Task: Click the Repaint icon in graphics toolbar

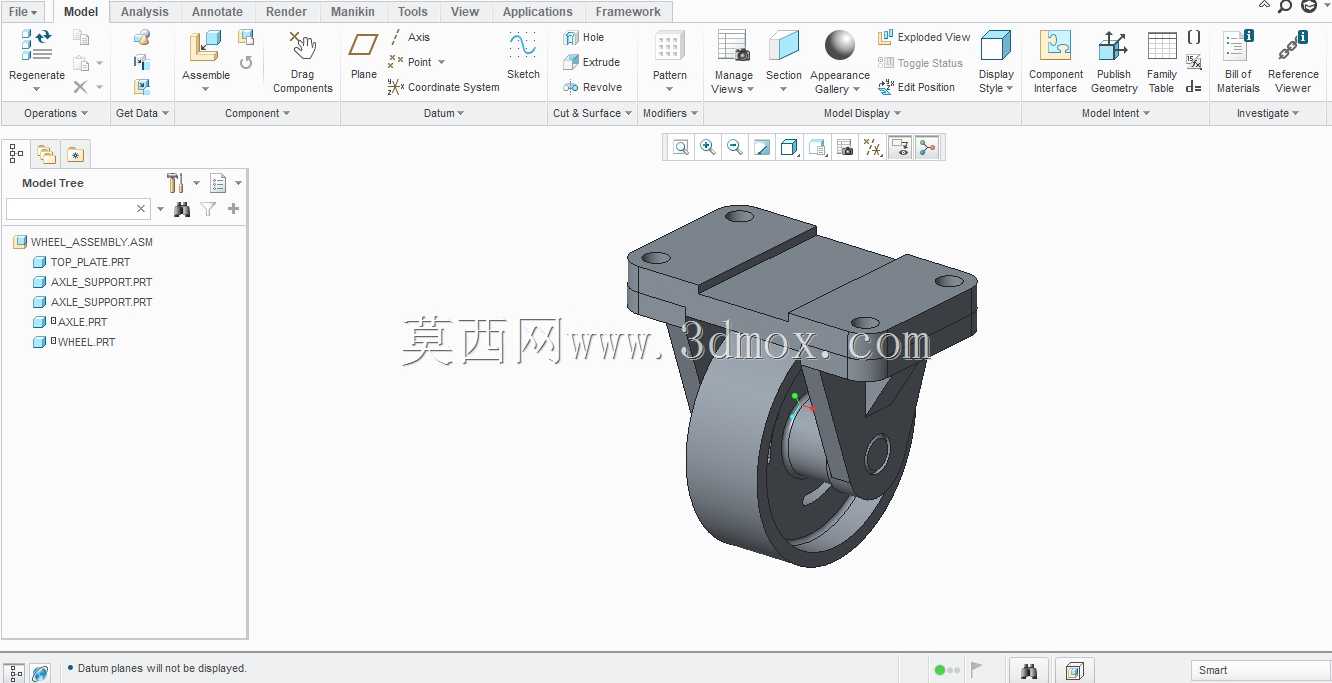Action: 762,148
